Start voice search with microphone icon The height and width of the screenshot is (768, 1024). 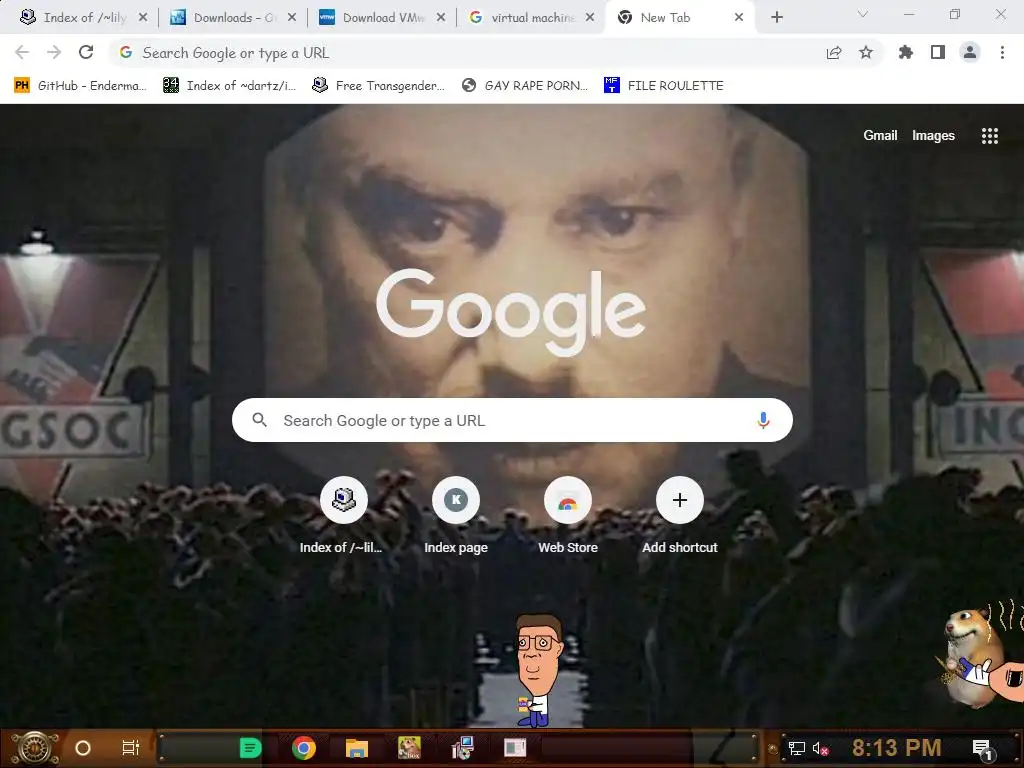tap(763, 420)
